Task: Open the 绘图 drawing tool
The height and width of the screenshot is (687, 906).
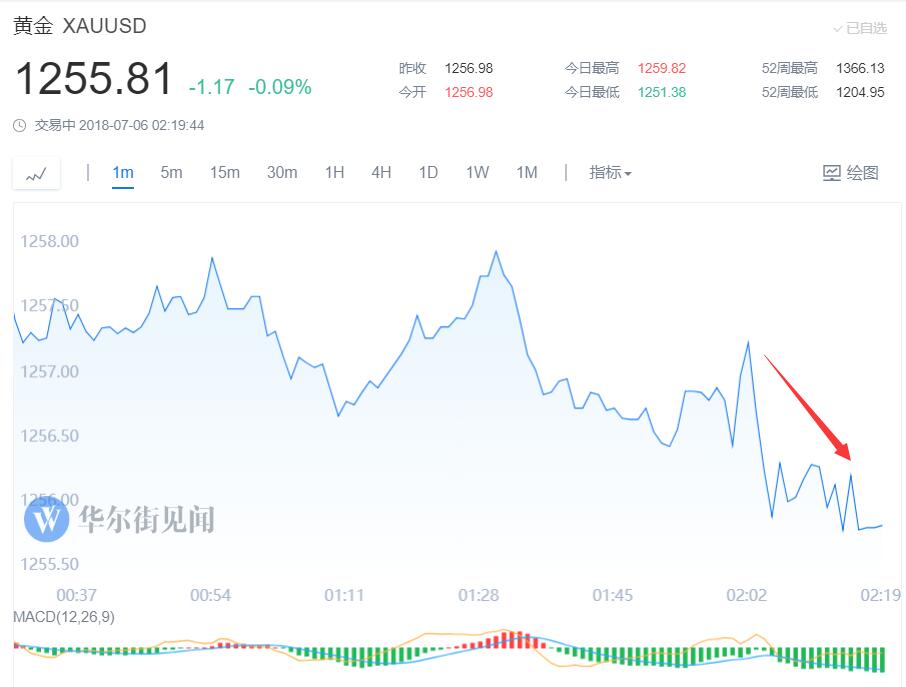Action: [x=850, y=173]
